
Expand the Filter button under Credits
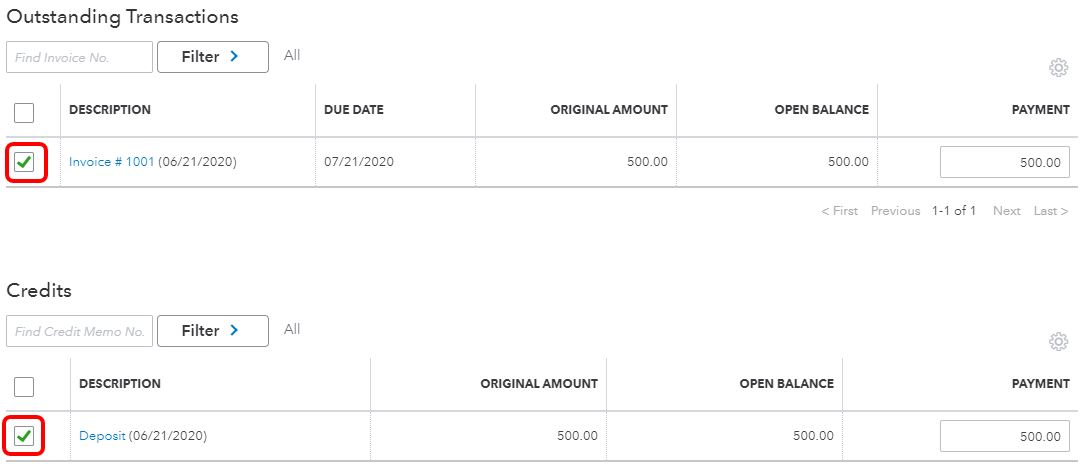coord(213,331)
